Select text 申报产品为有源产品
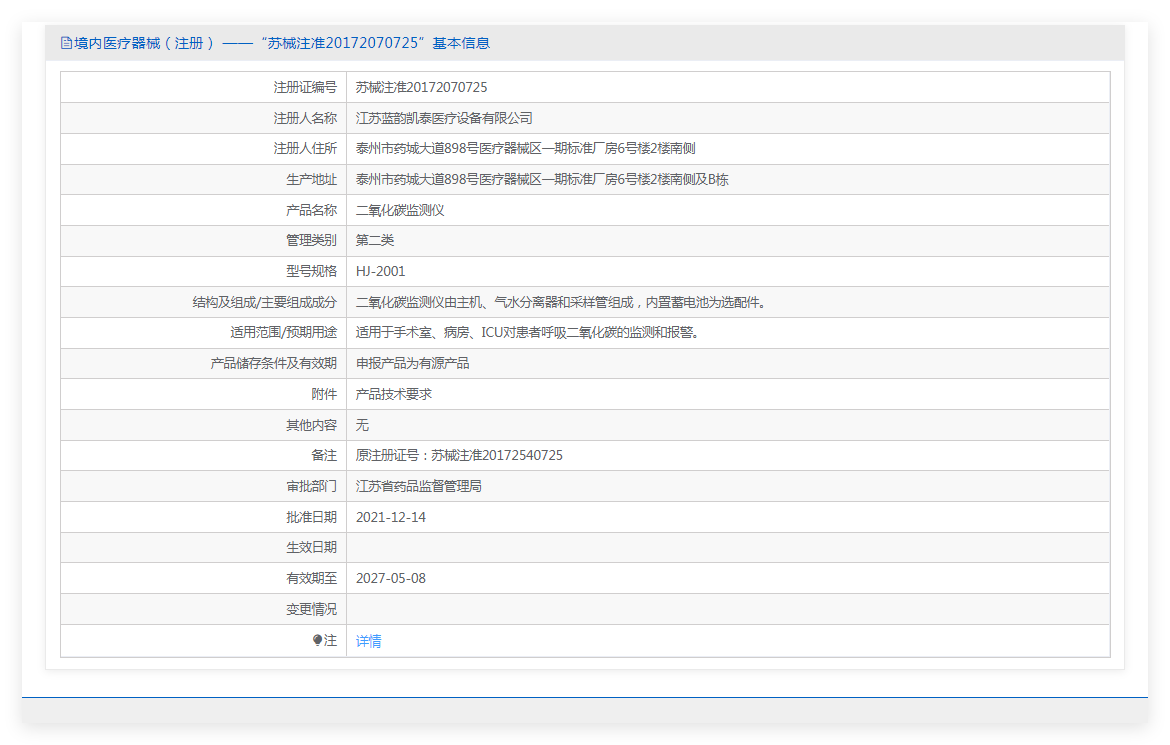The height and width of the screenshot is (745, 1170). (413, 364)
